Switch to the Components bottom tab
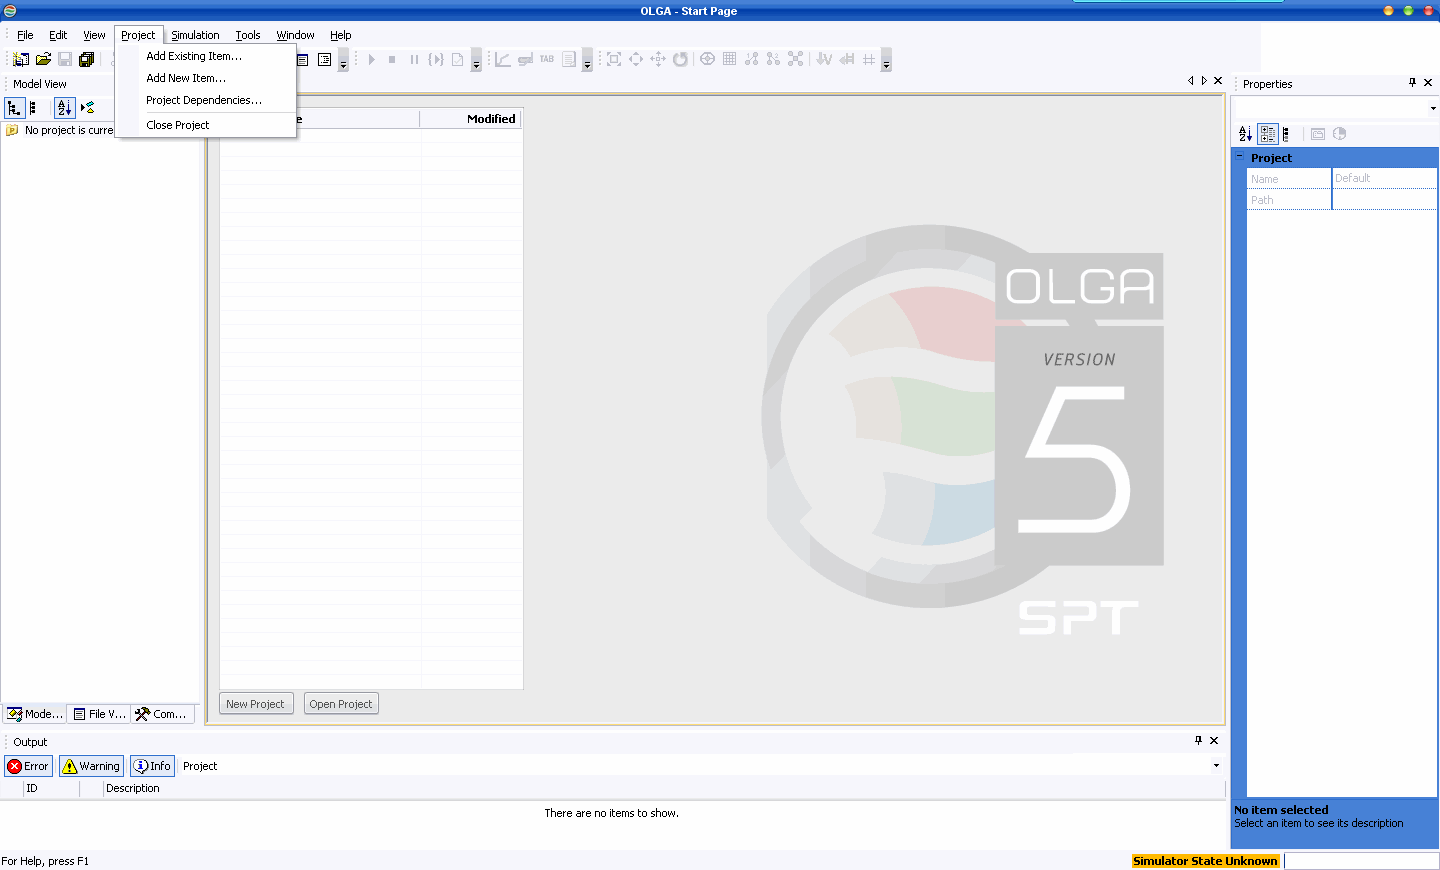Screen dimensions: 1440x870 161,714
